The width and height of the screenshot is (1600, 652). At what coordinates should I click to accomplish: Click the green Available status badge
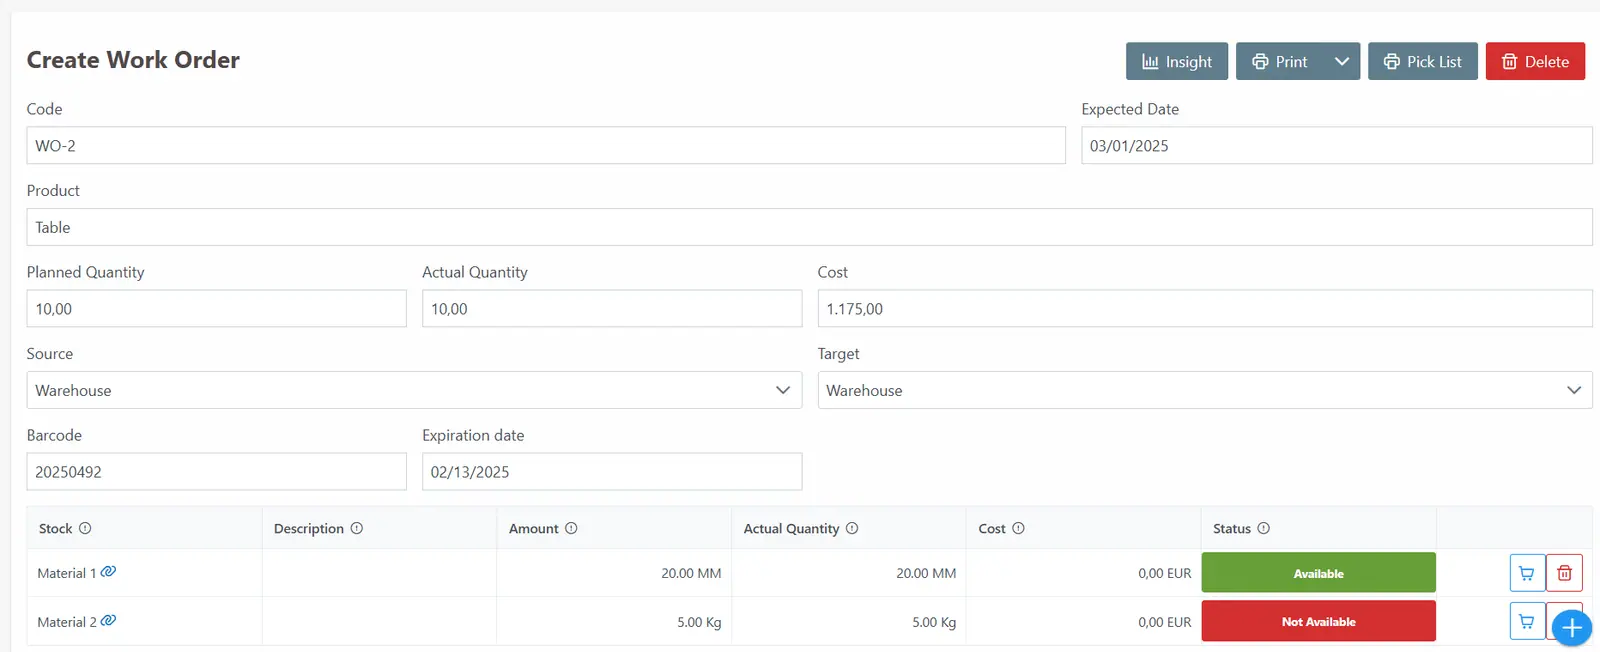point(1318,573)
